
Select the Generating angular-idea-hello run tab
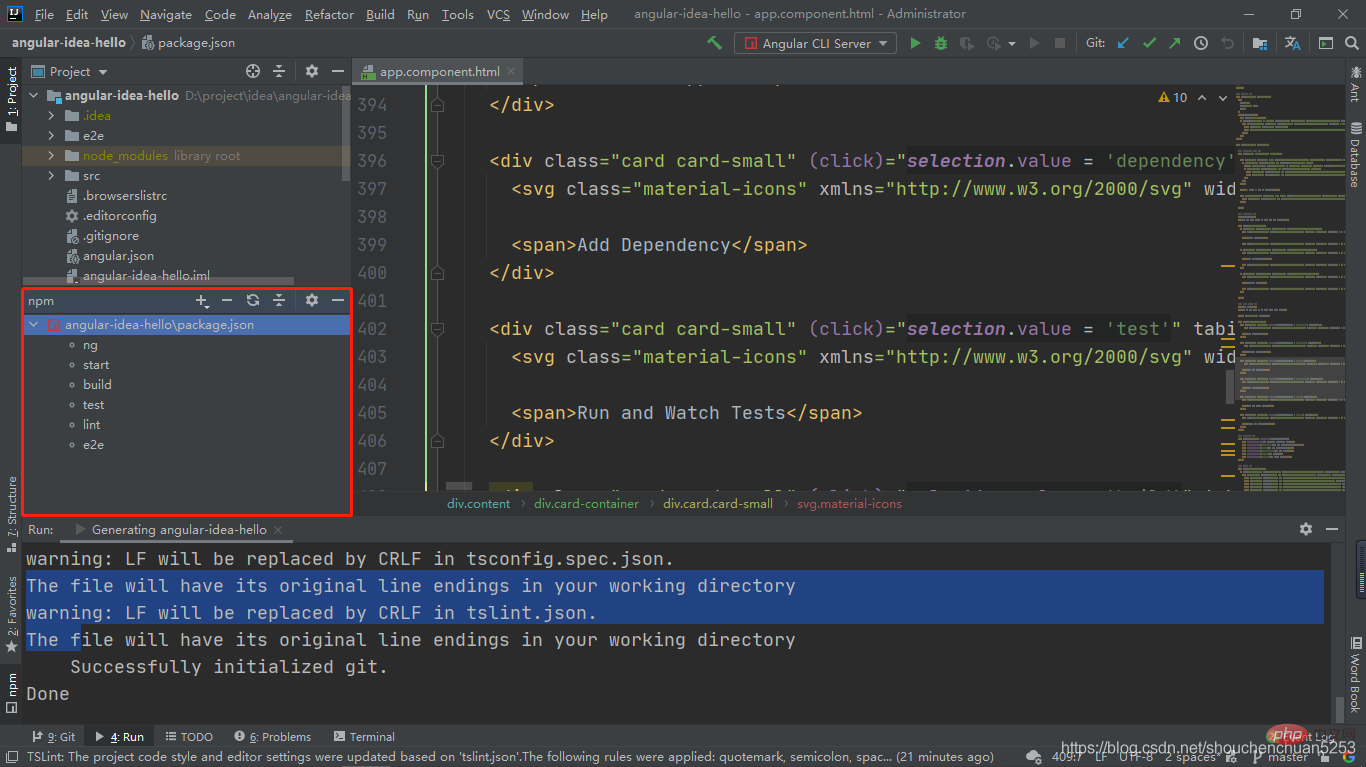point(179,529)
